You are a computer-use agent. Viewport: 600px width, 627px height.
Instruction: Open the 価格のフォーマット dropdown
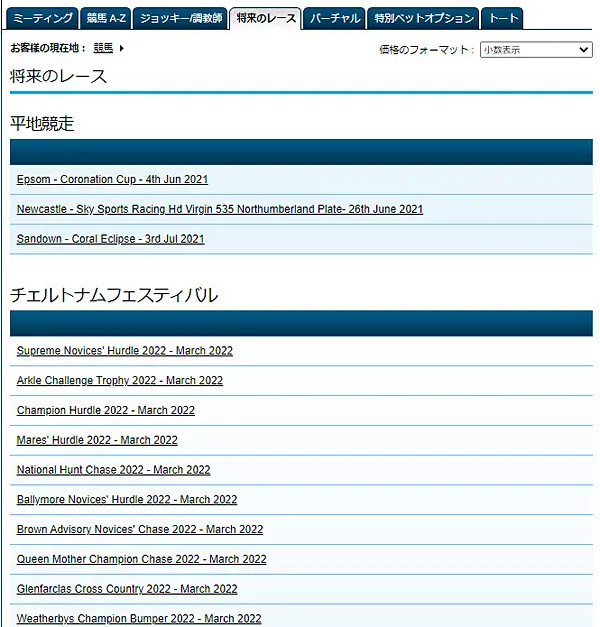[x=535, y=49]
